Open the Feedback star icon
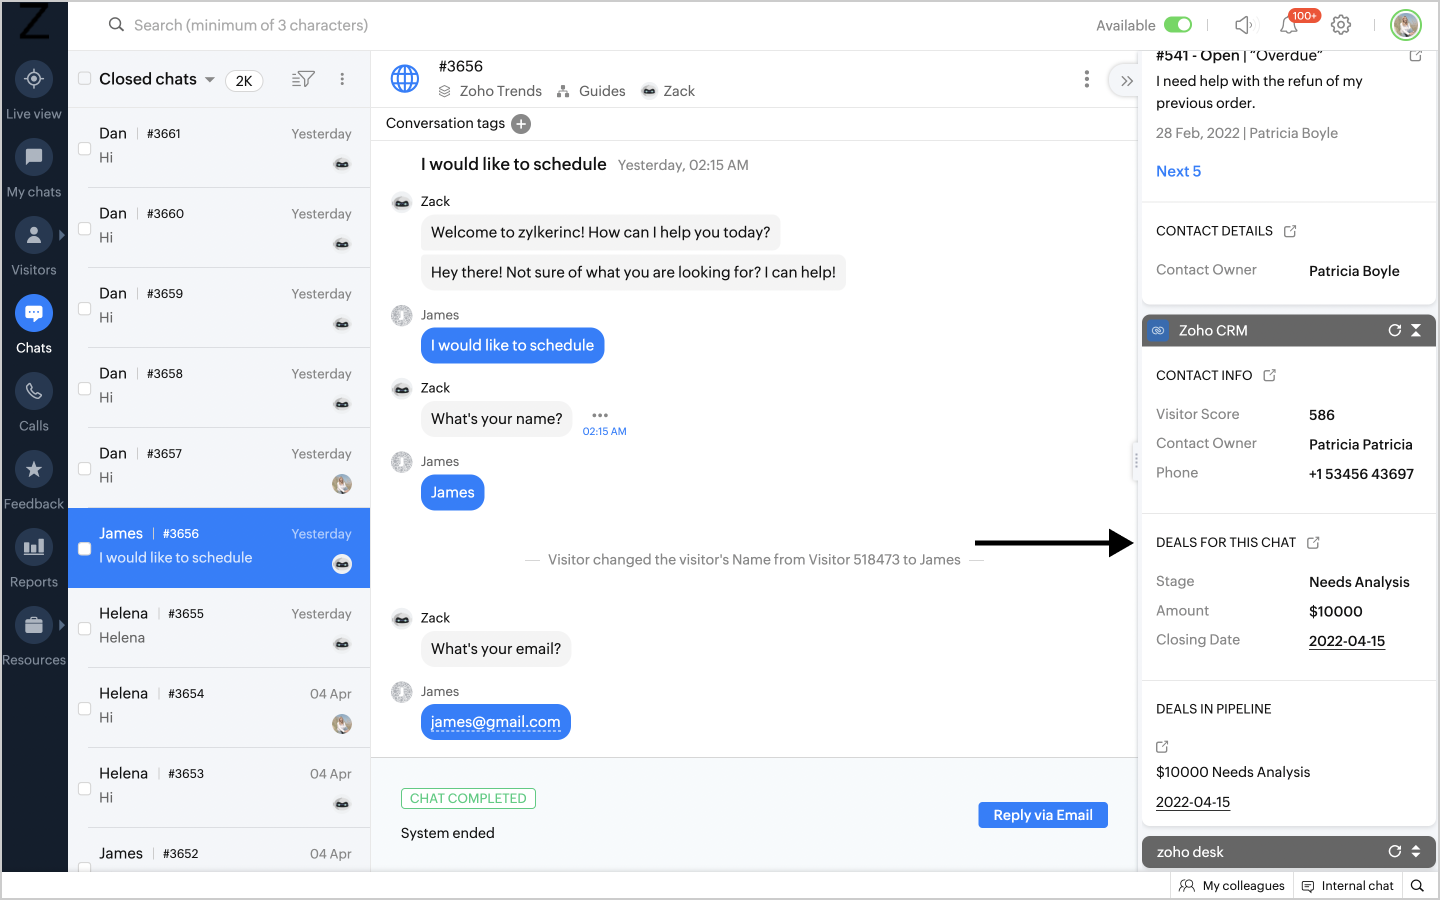 click(34, 469)
